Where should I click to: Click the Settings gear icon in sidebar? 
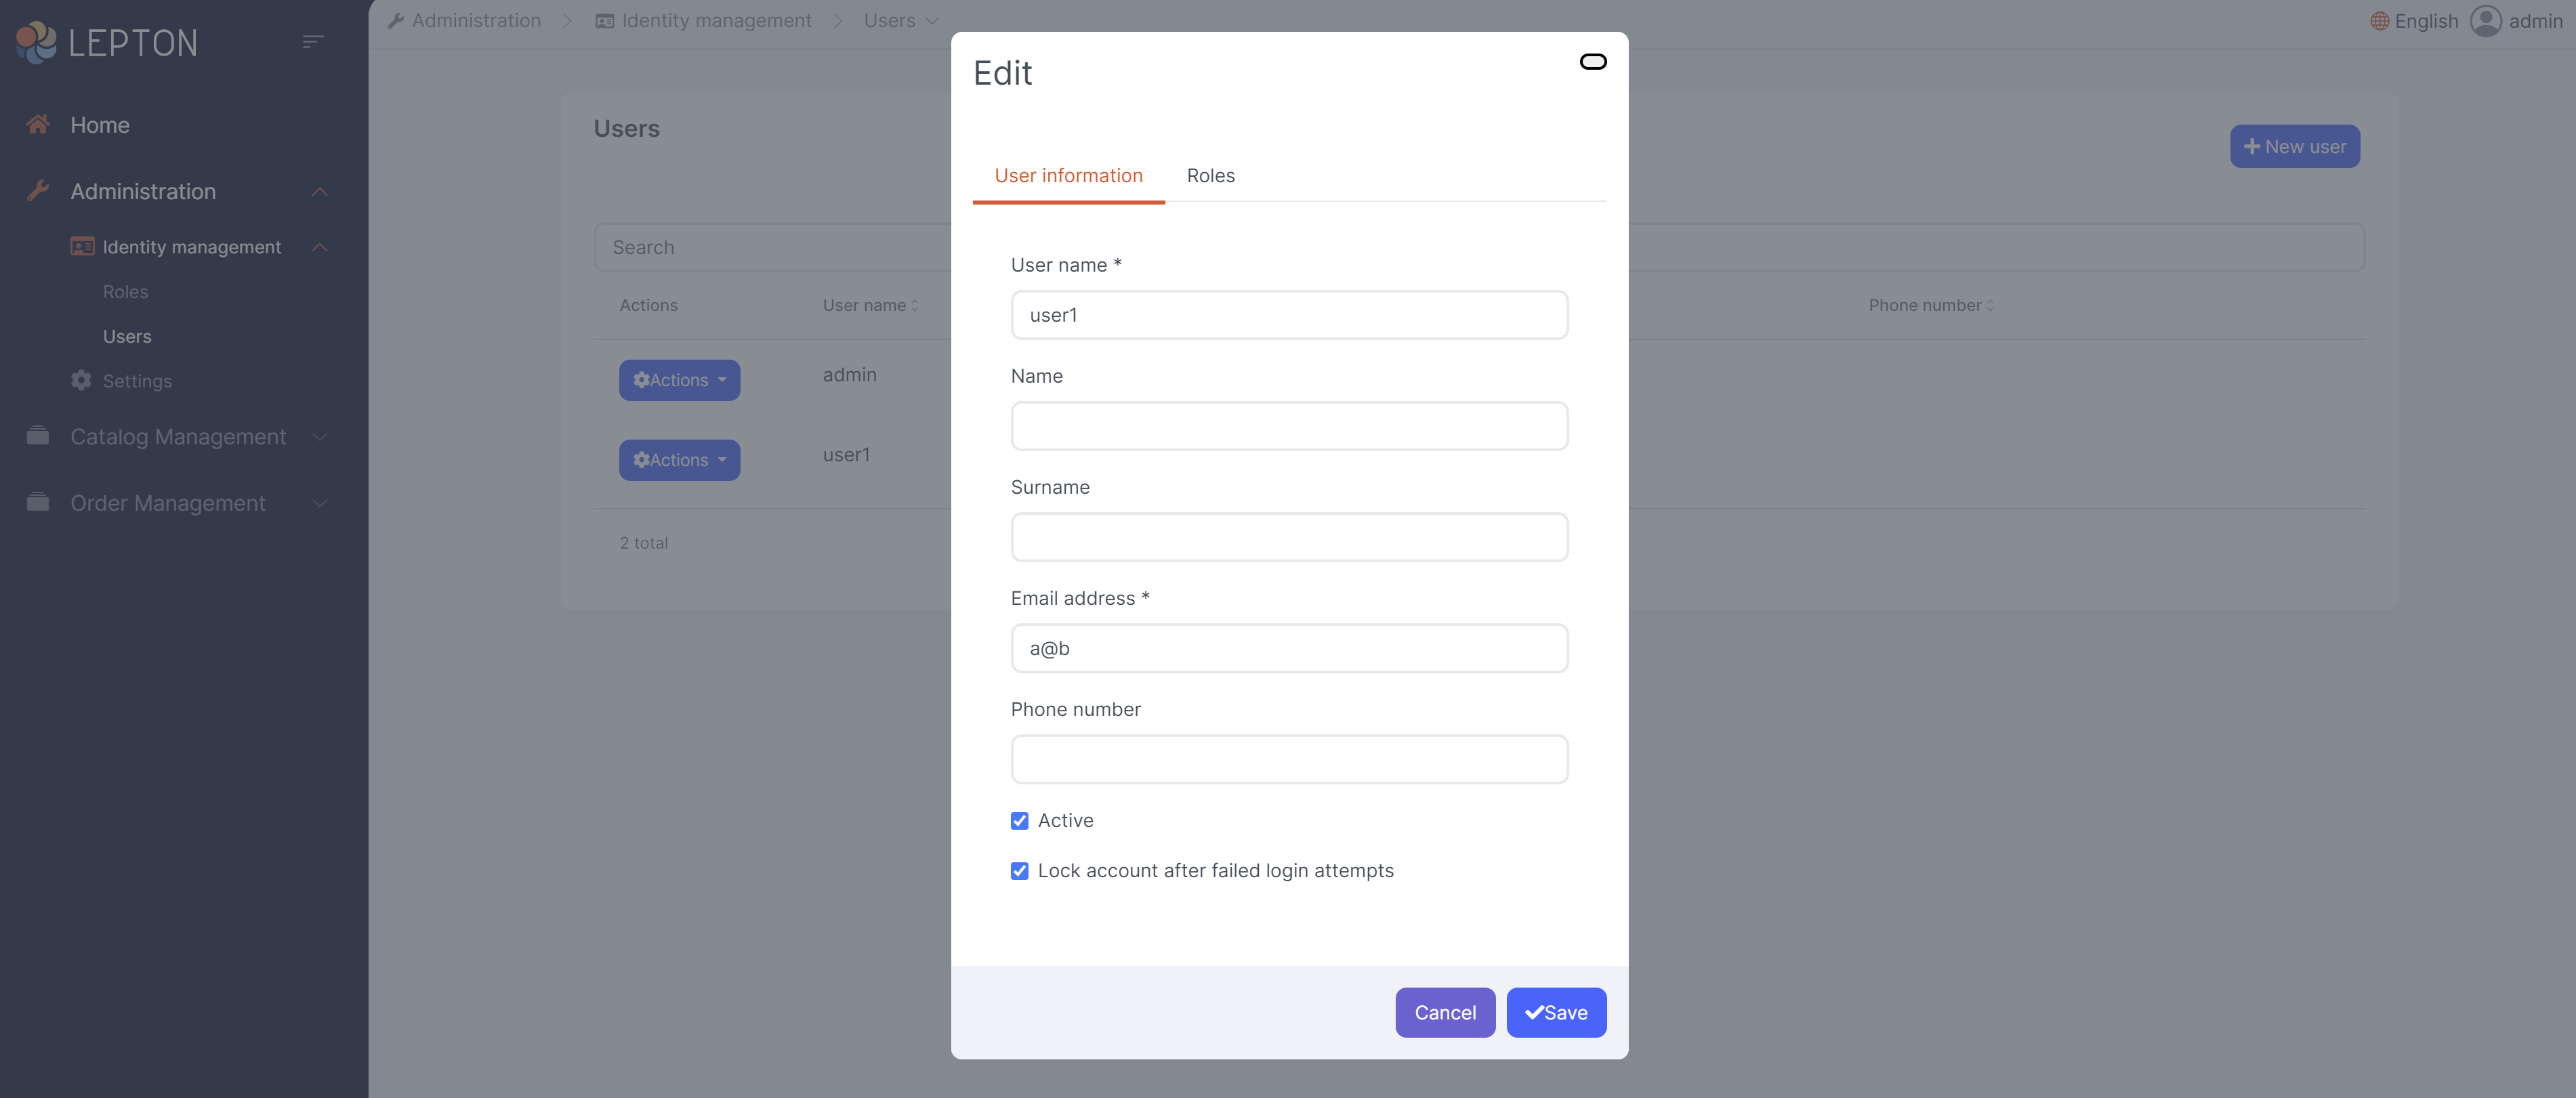[x=82, y=381]
